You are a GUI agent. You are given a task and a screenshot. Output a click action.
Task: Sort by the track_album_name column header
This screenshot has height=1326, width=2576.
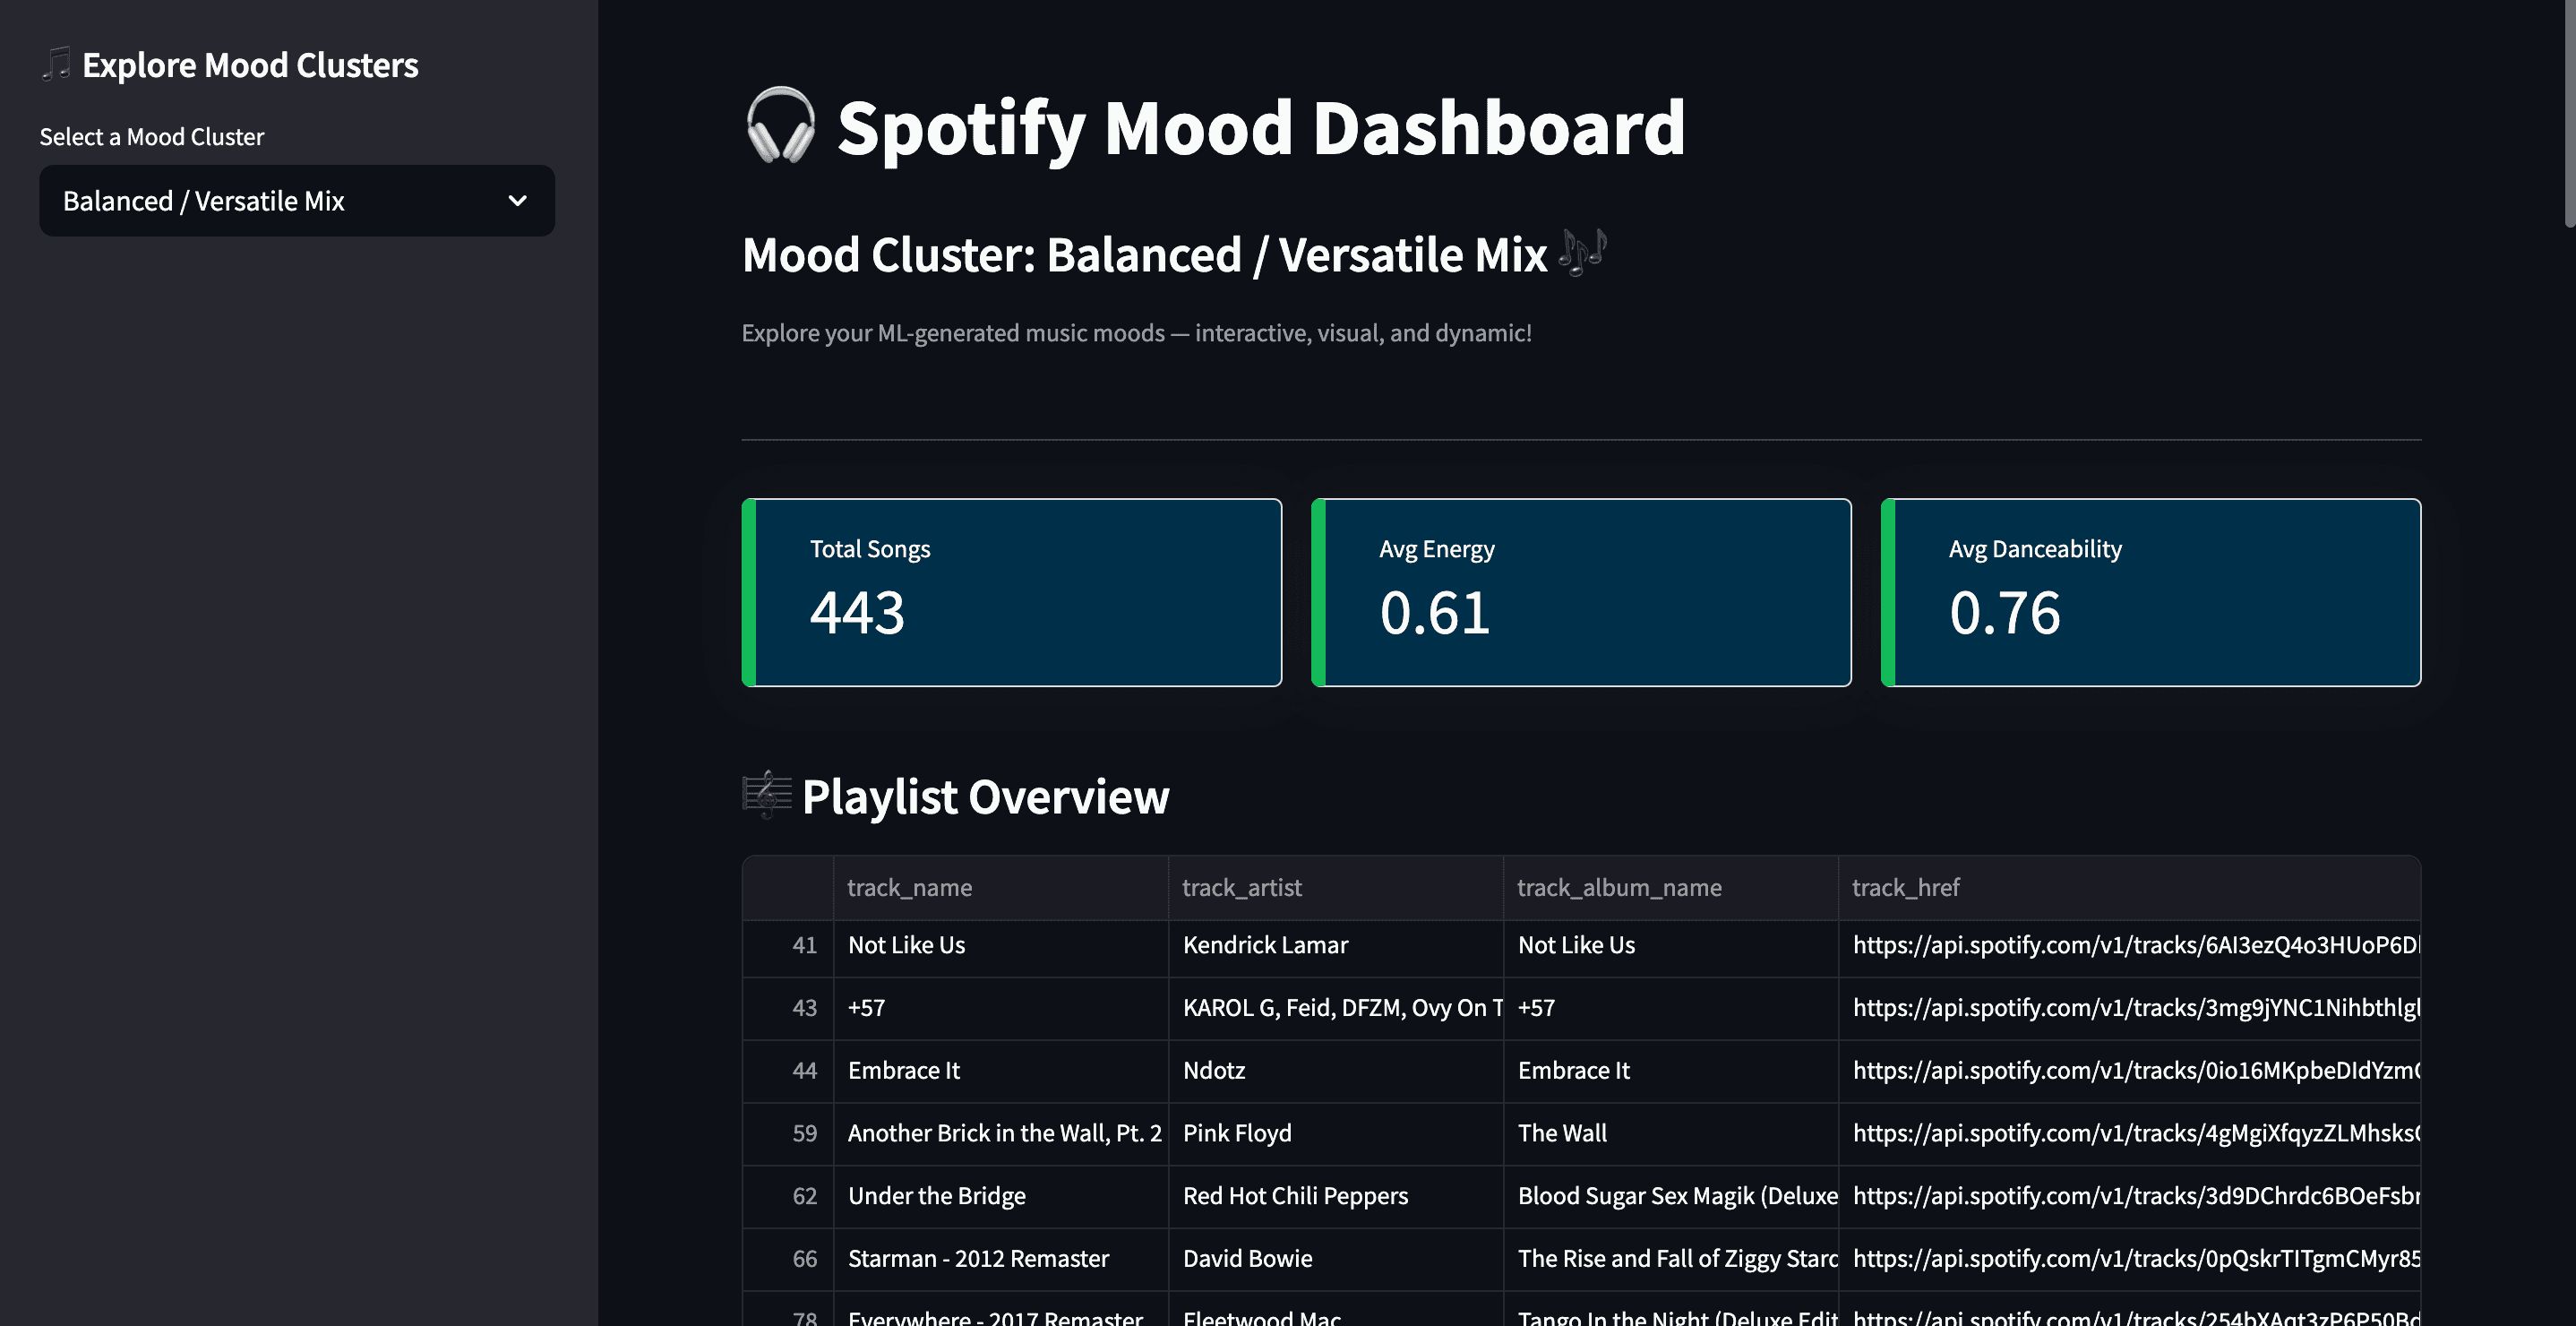coord(1671,888)
